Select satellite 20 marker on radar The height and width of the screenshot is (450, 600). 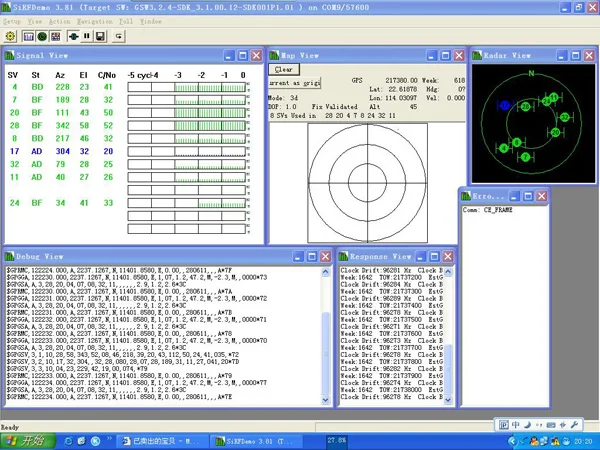[556, 132]
